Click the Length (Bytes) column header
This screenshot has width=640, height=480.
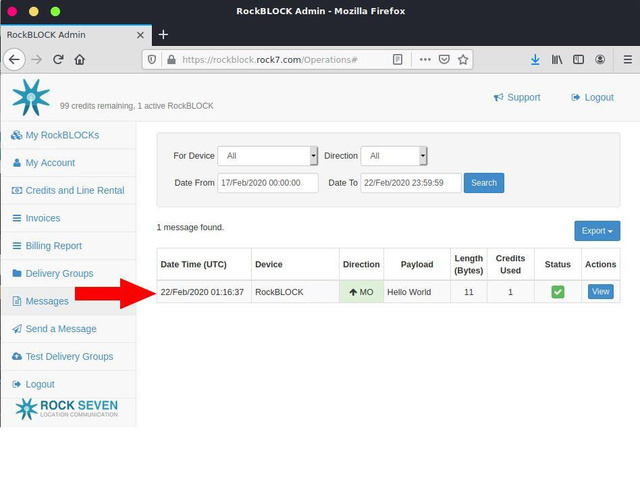click(x=469, y=264)
